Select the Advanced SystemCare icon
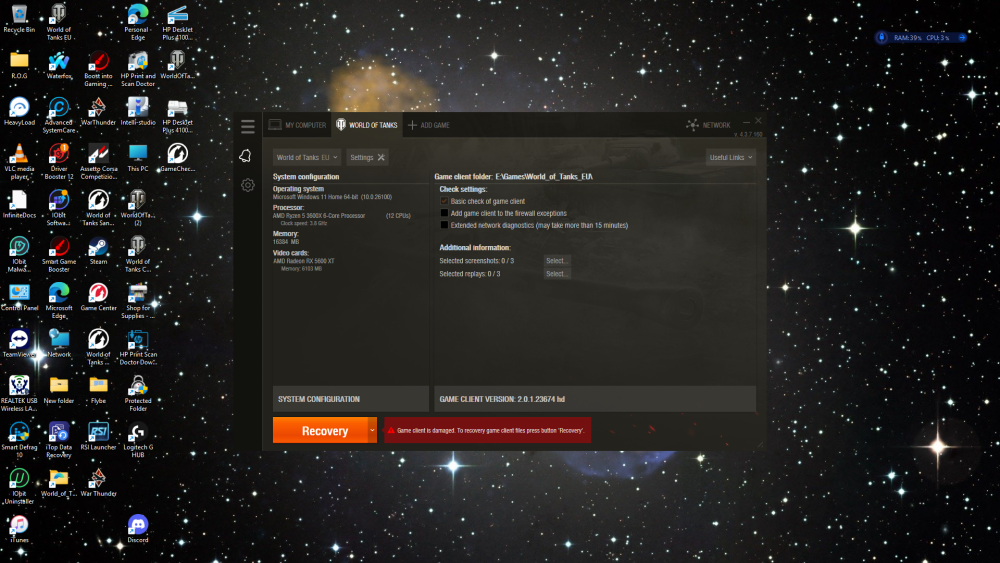Screen dimensions: 1000x563 point(59,115)
